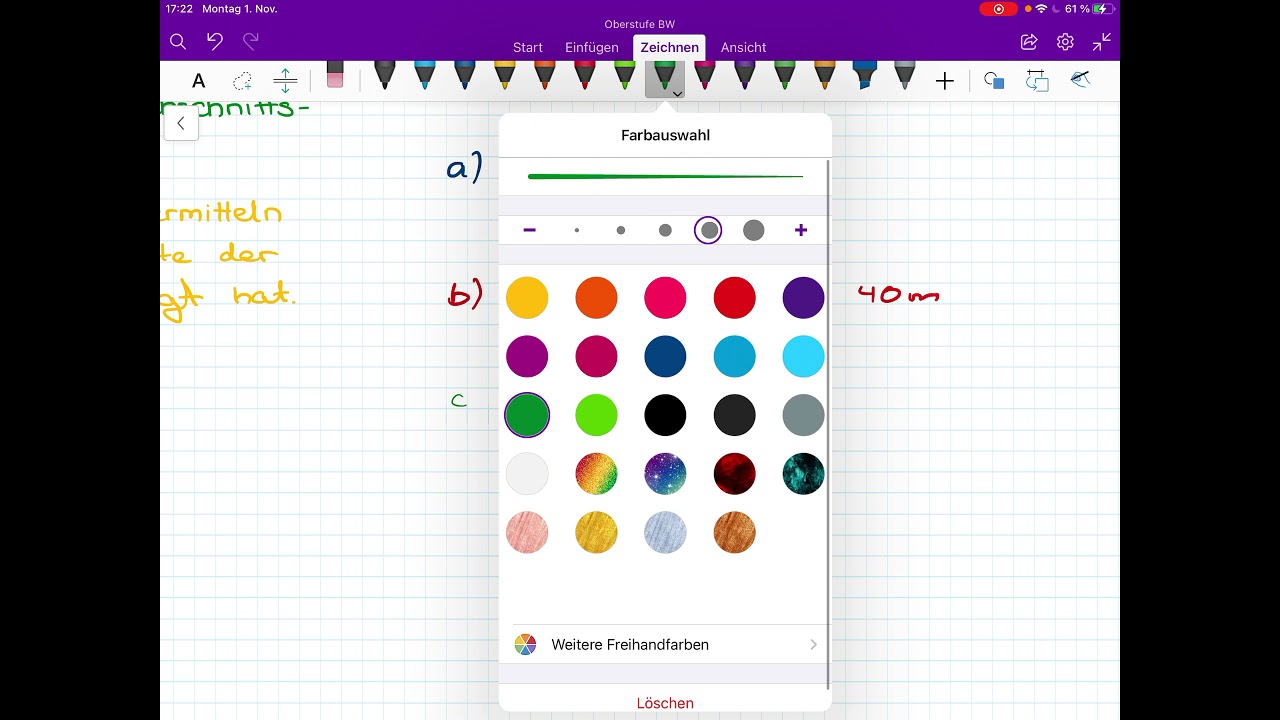This screenshot has width=1280, height=720.
Task: Decrease pen thickness with minus
Action: (529, 230)
